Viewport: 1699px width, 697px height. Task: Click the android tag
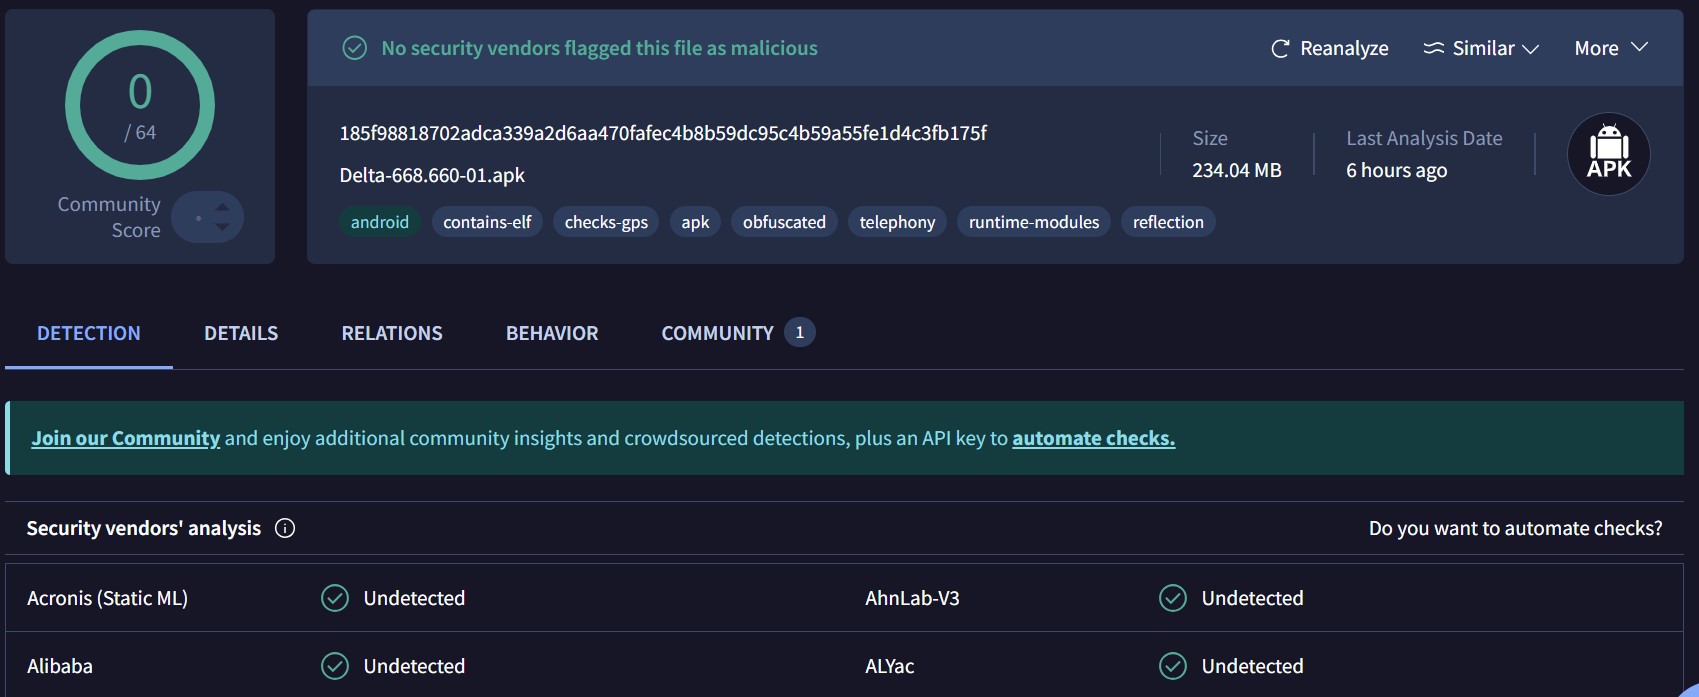click(380, 222)
